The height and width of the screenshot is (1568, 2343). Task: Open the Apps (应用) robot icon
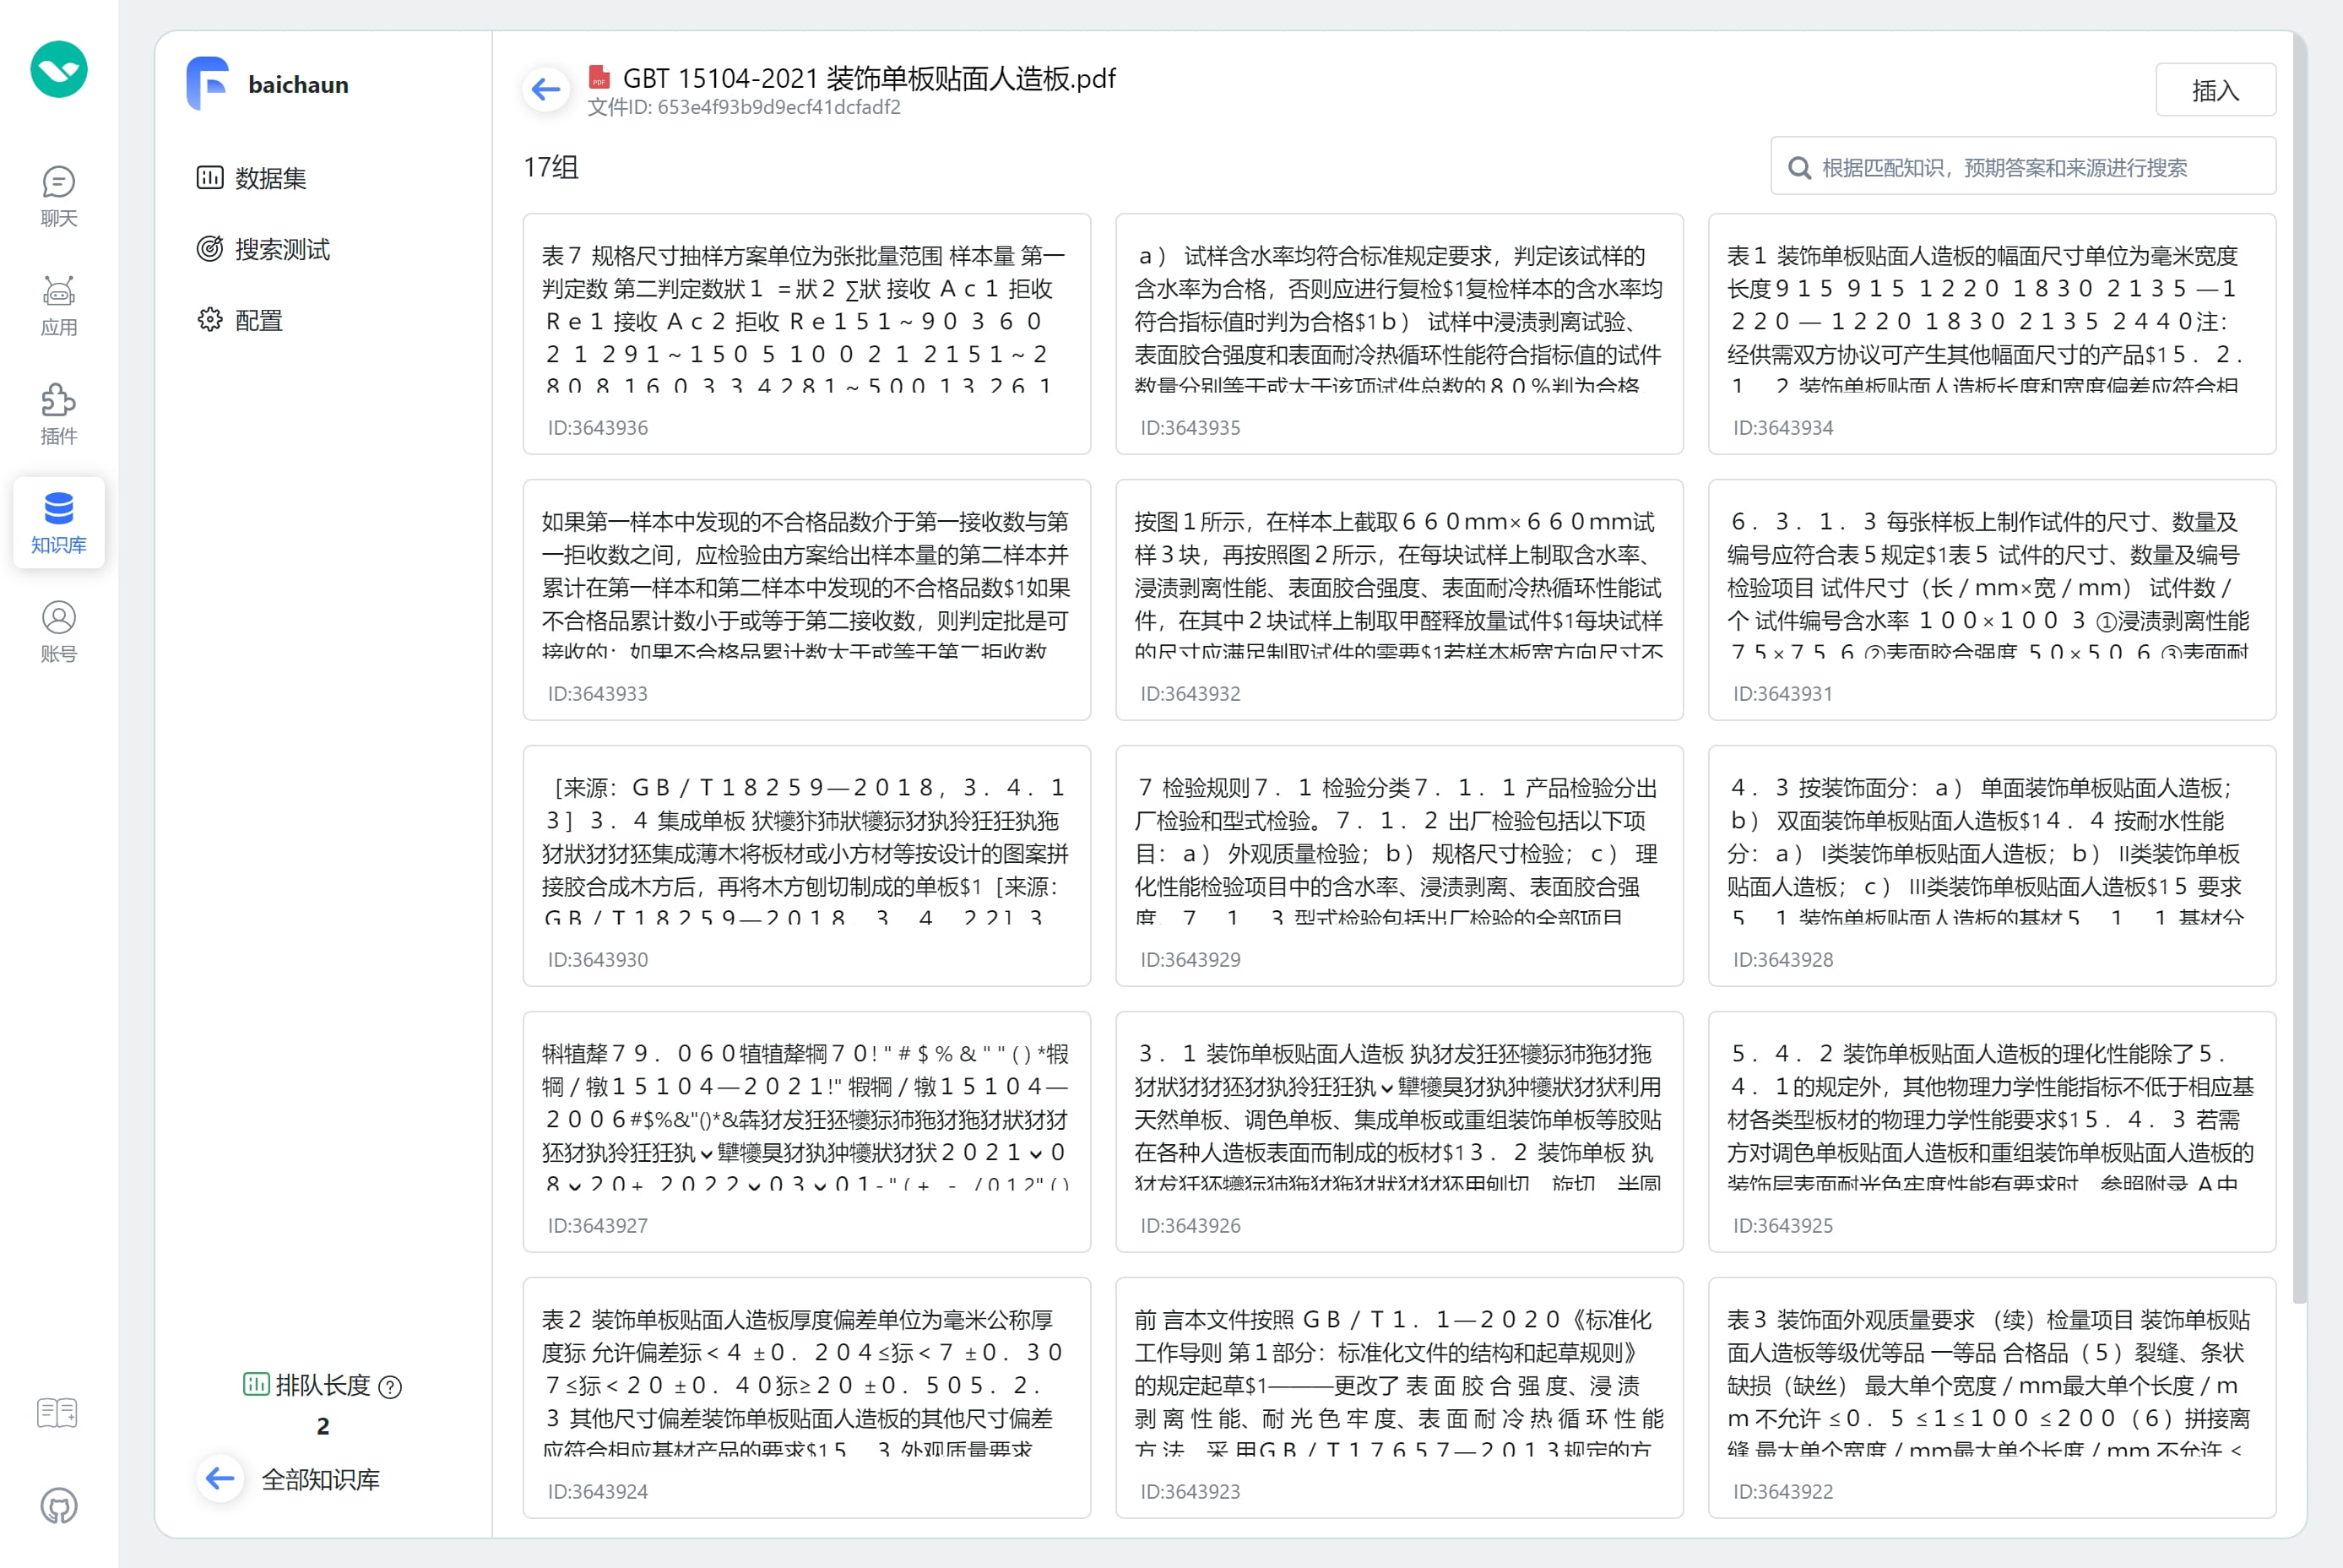(58, 305)
